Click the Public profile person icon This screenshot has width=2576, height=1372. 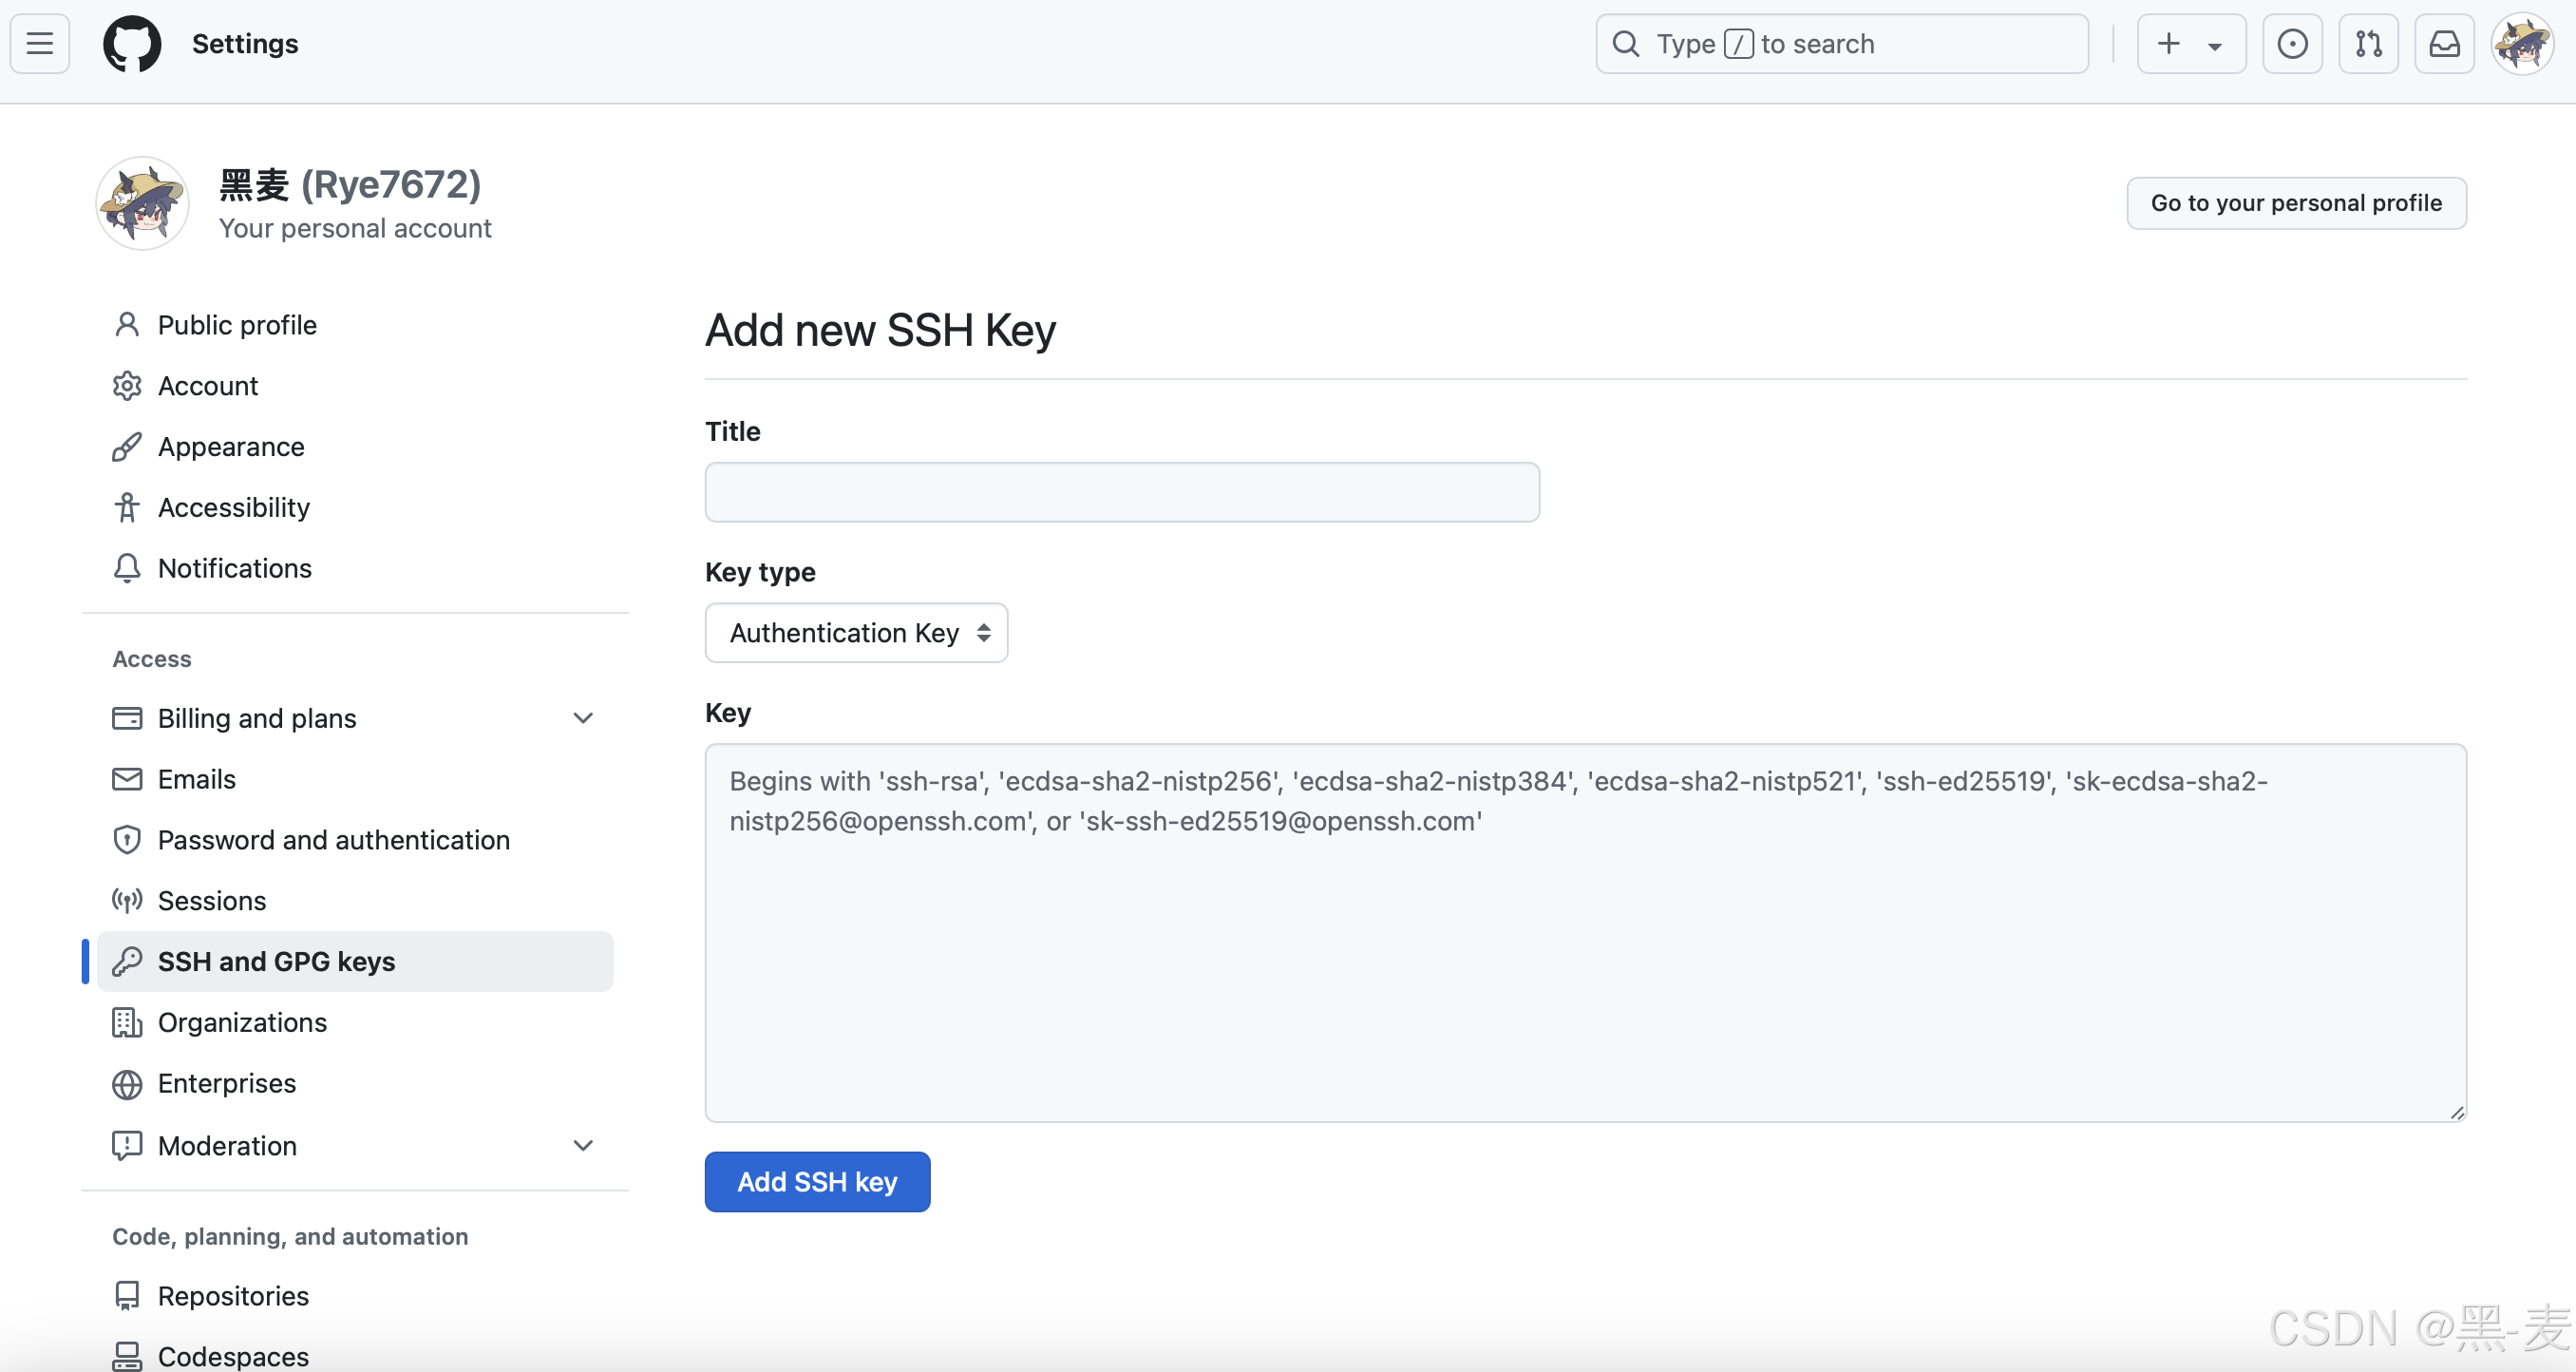click(127, 325)
